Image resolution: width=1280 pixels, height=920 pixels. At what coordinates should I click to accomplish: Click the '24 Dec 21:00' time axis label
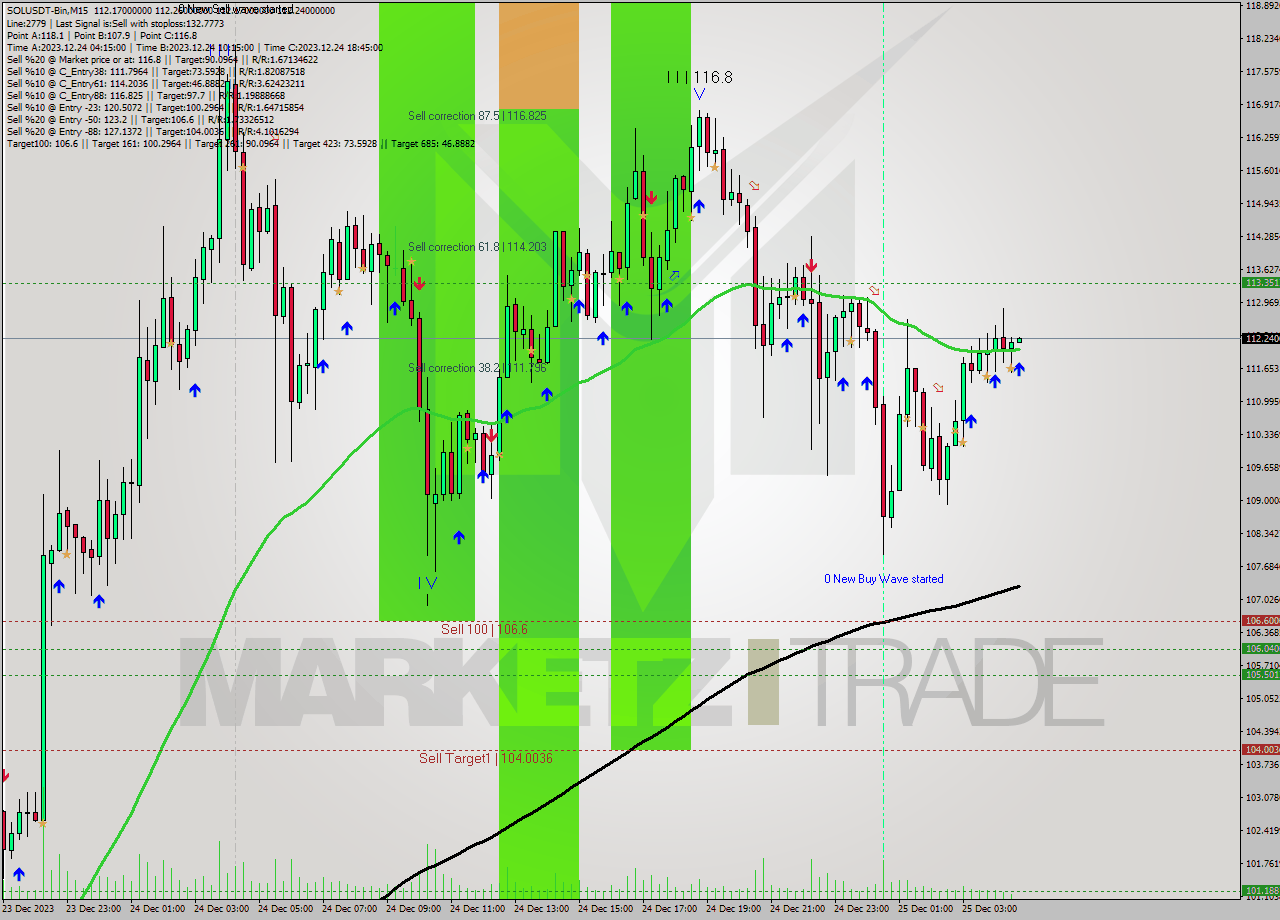tap(797, 909)
